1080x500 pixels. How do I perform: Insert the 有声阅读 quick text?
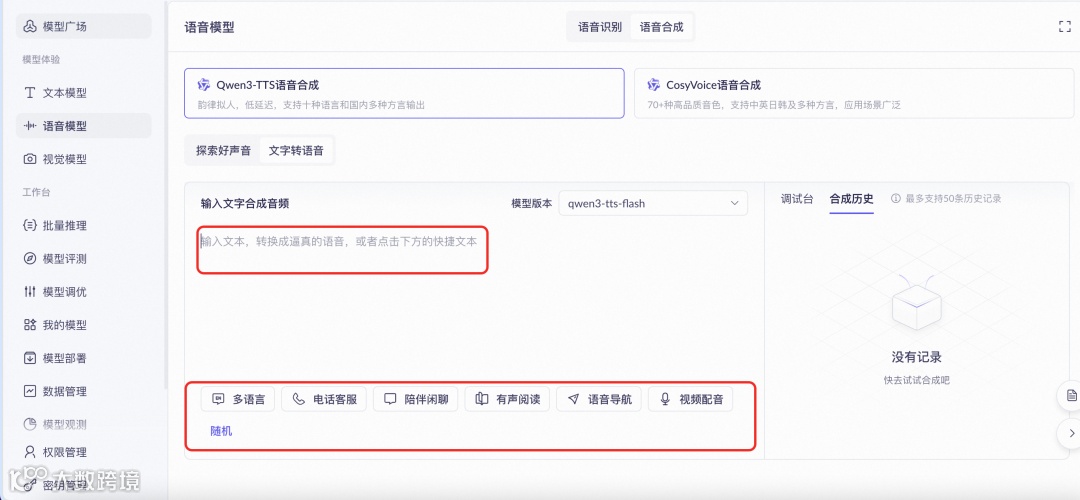508,399
